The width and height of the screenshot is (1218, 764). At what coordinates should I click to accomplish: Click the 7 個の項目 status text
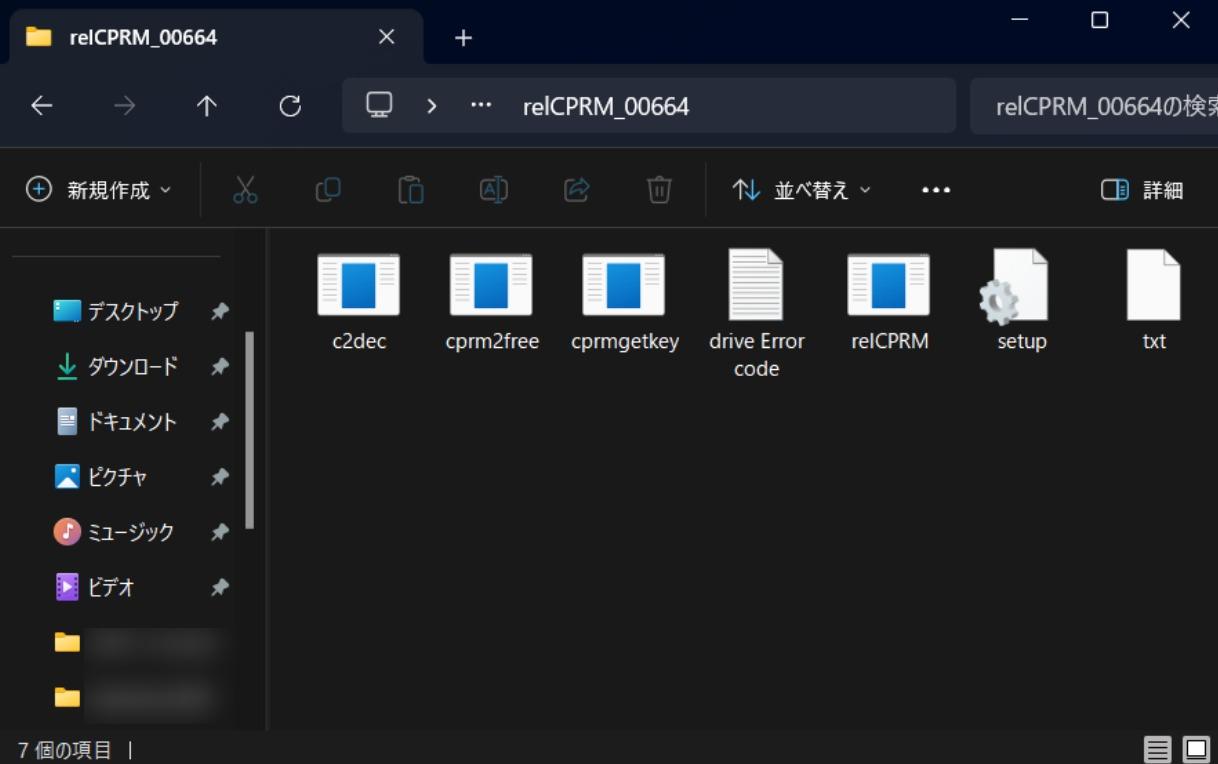[x=65, y=750]
